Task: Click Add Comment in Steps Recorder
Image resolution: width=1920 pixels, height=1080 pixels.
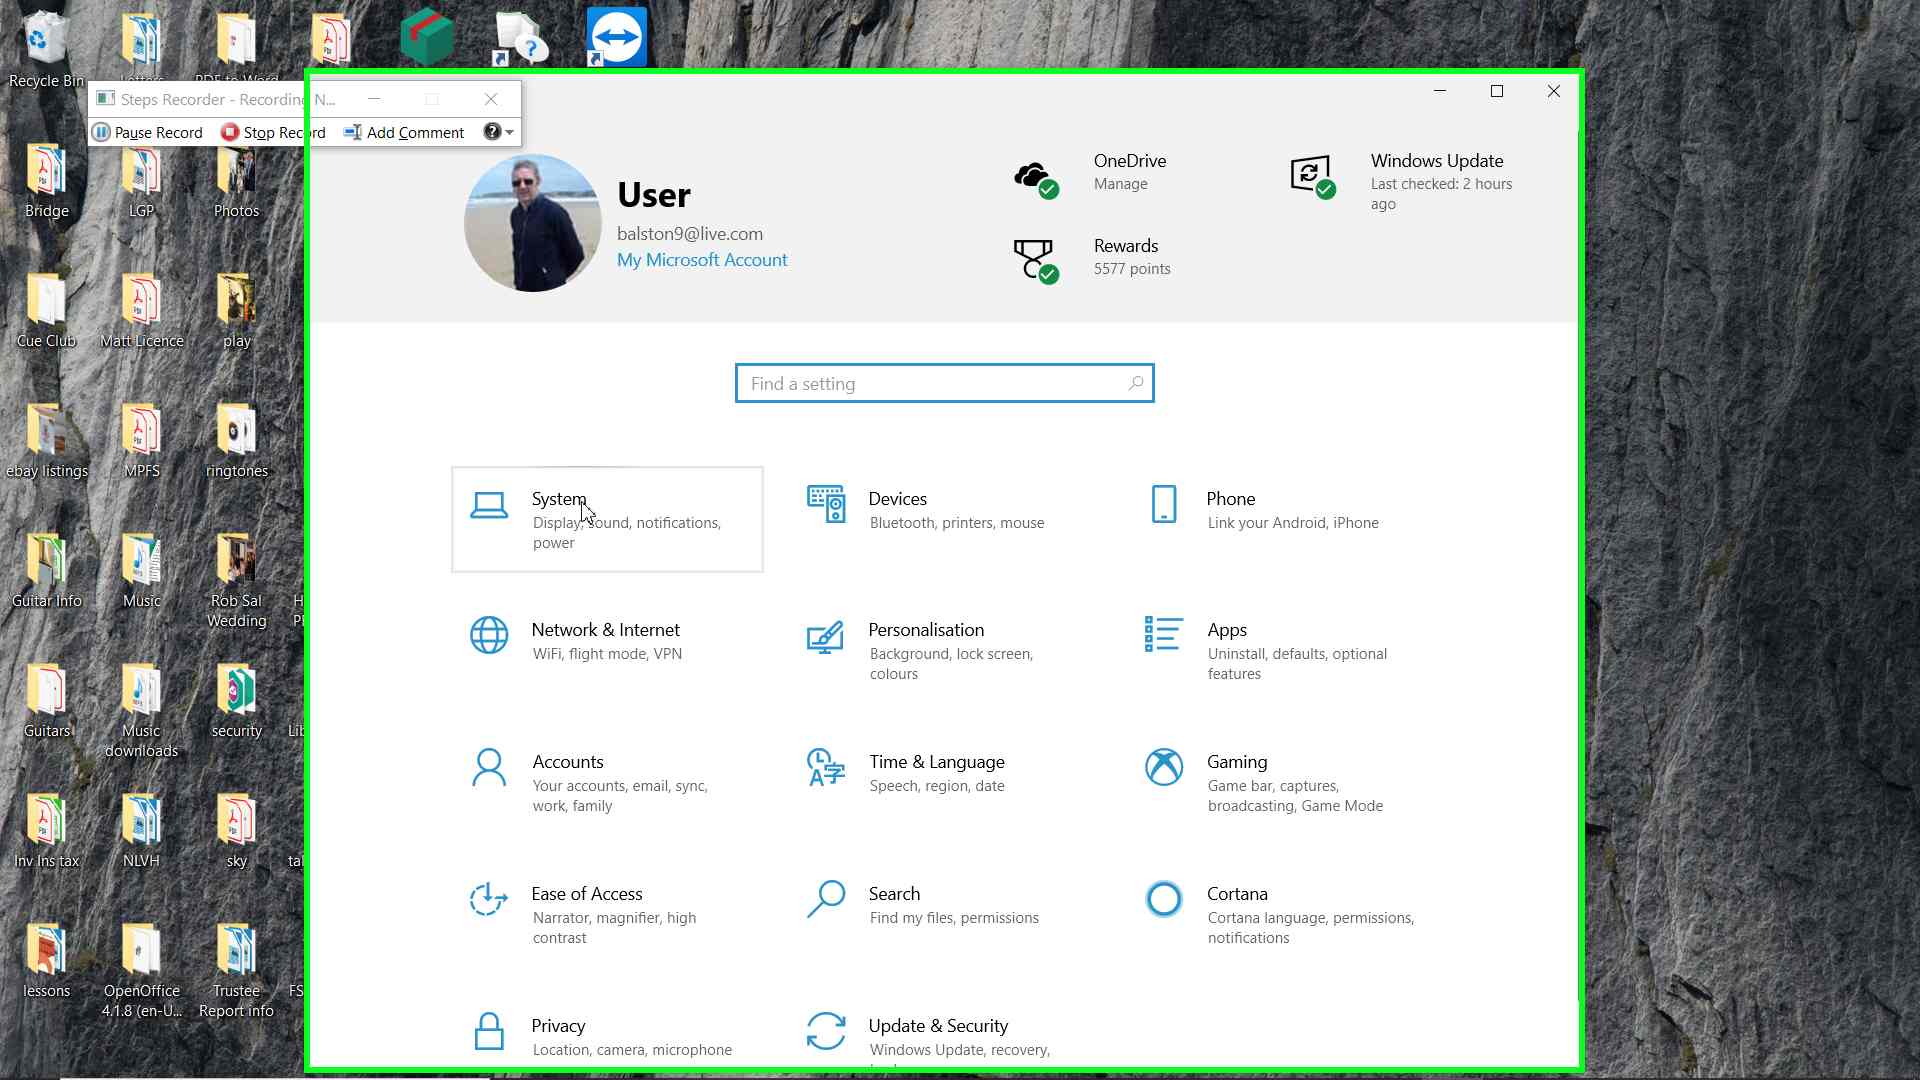Action: click(x=404, y=132)
